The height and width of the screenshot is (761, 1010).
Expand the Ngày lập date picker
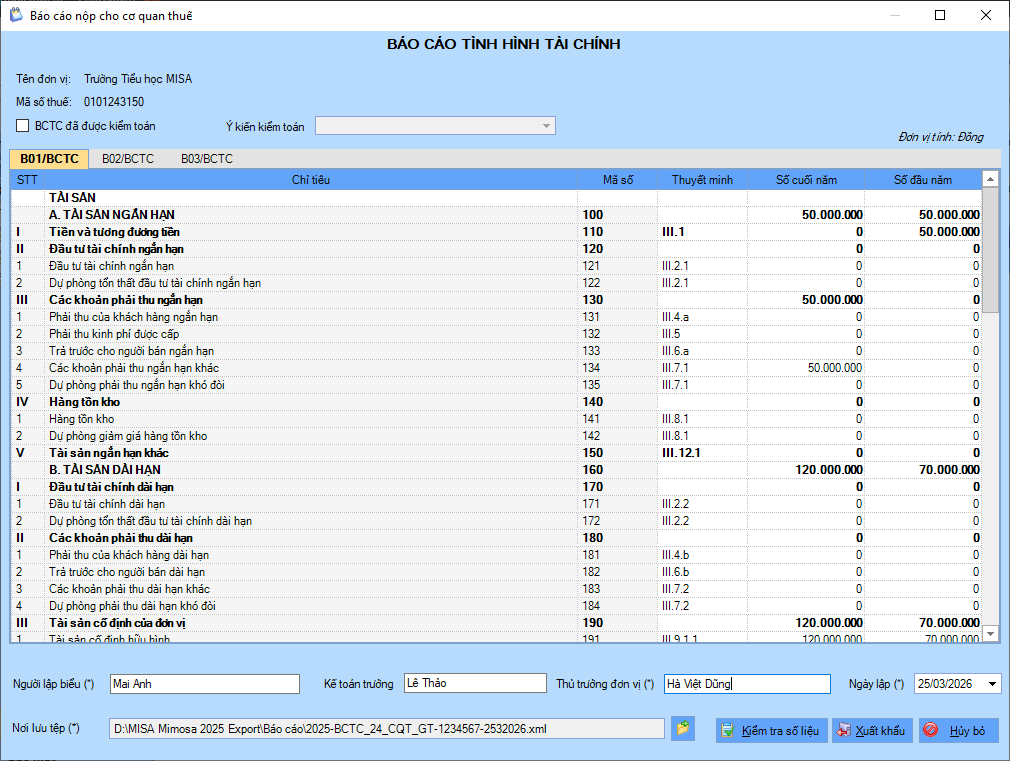[991, 684]
